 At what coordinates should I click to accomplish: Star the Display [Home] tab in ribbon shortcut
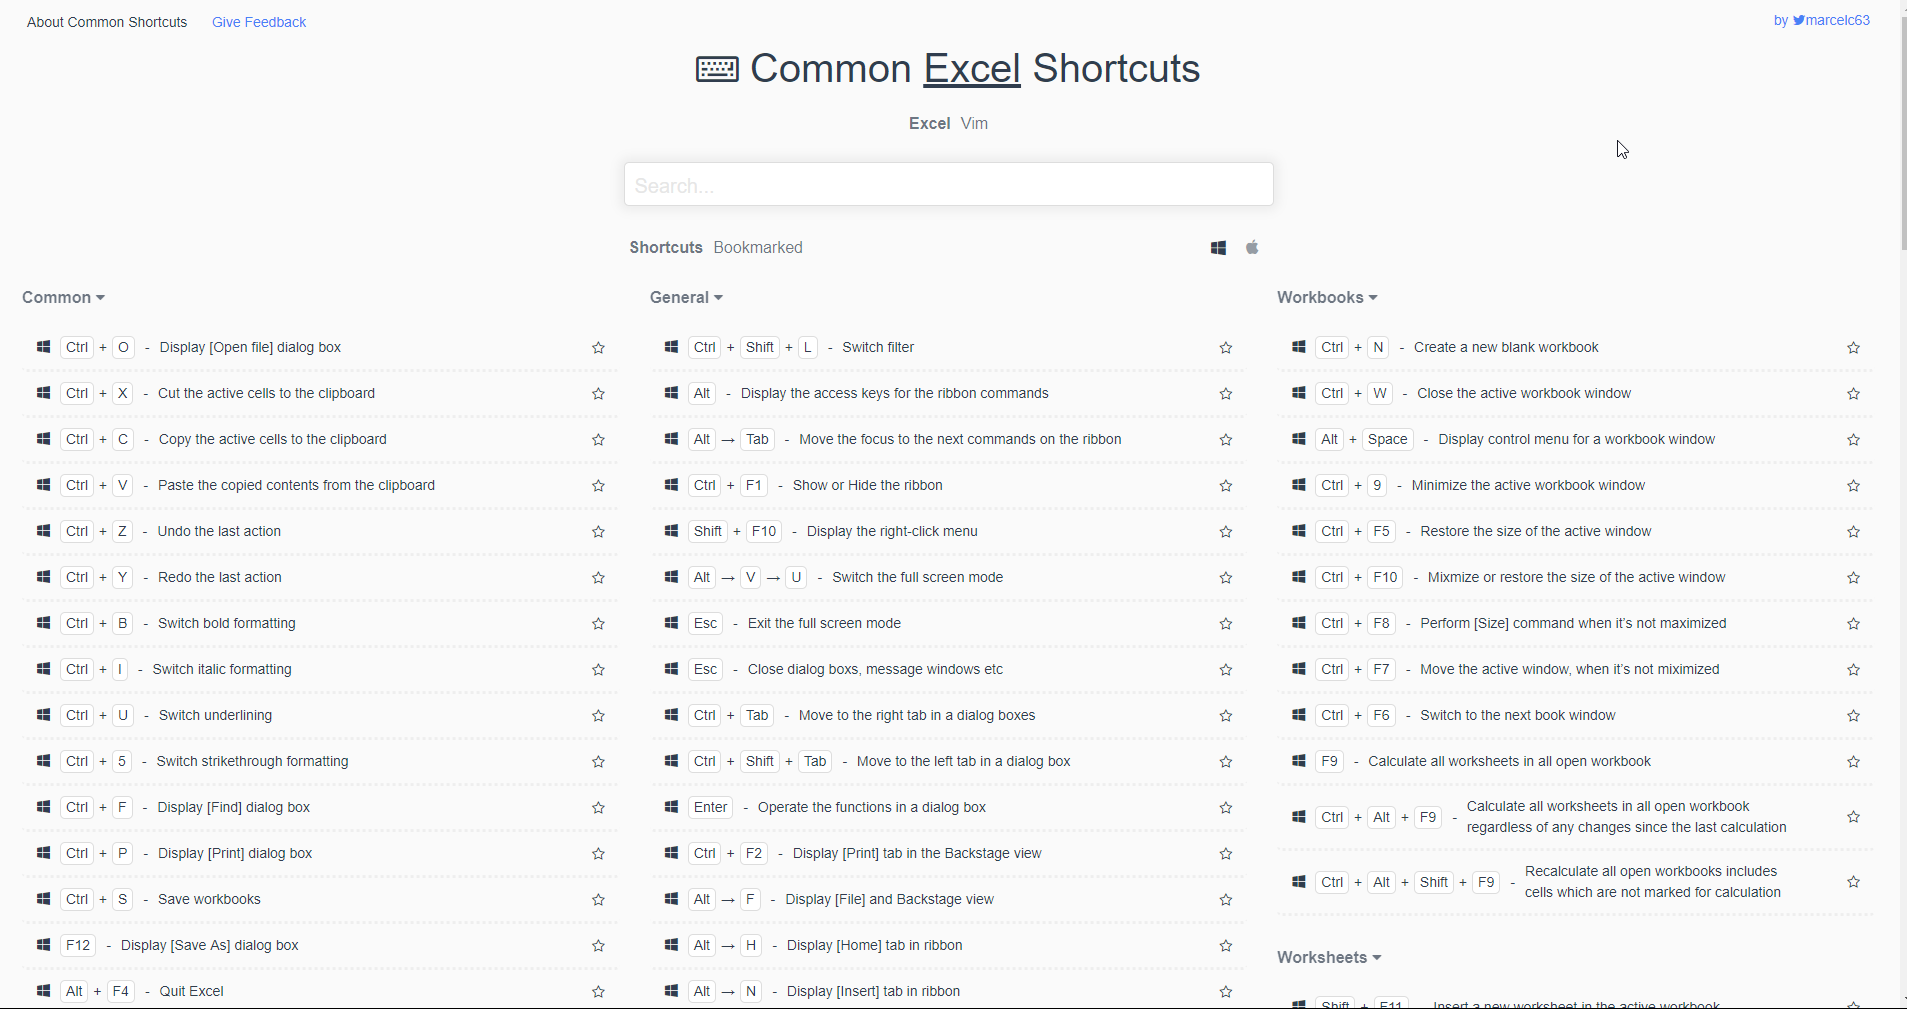pyautogui.click(x=1226, y=946)
